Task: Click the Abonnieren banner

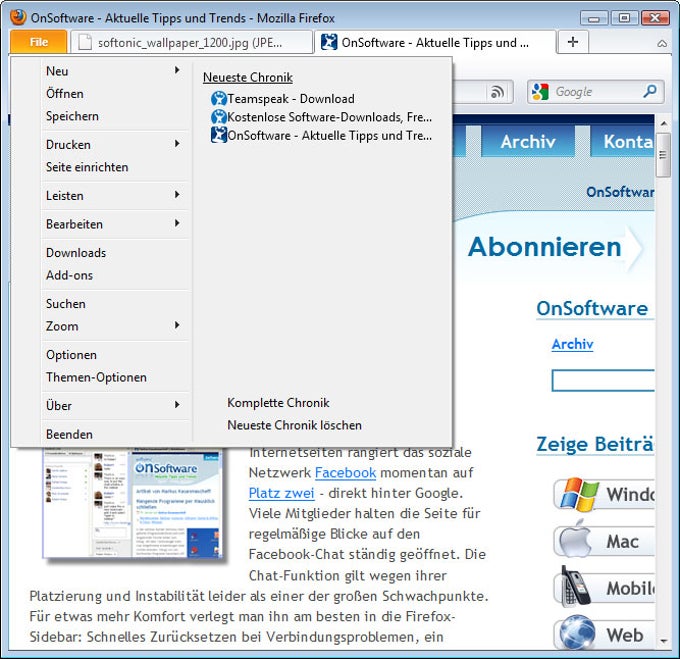Action: [x=555, y=247]
